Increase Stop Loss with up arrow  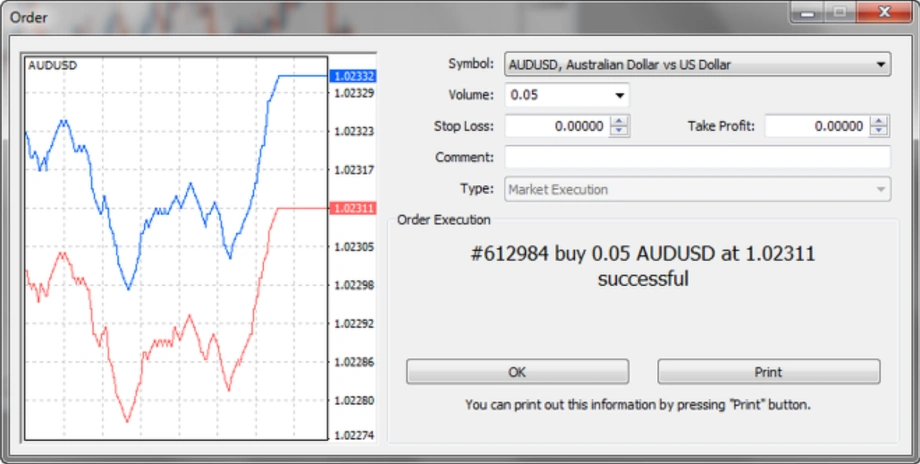click(x=620, y=121)
